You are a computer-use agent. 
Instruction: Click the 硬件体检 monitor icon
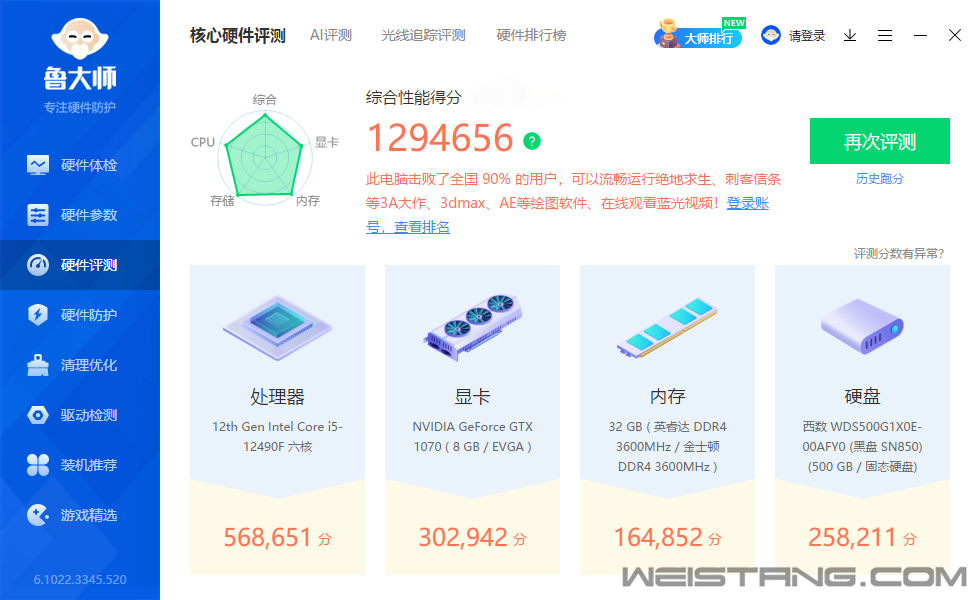[x=38, y=165]
